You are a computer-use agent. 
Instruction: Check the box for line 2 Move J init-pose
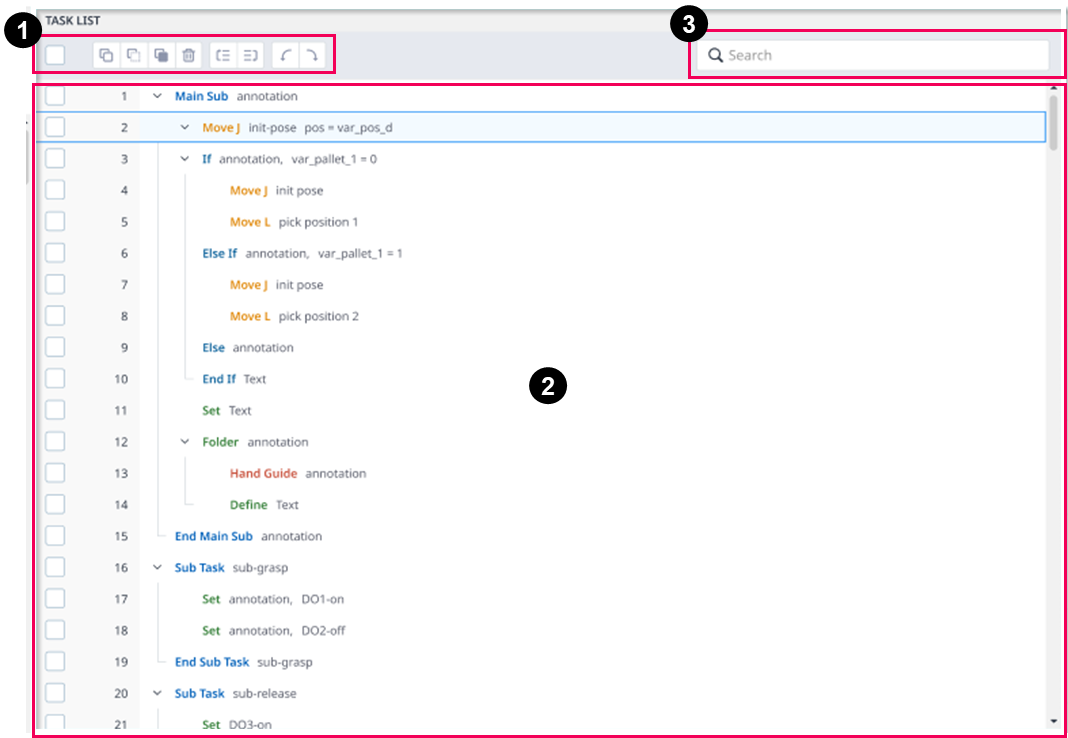click(x=54, y=127)
